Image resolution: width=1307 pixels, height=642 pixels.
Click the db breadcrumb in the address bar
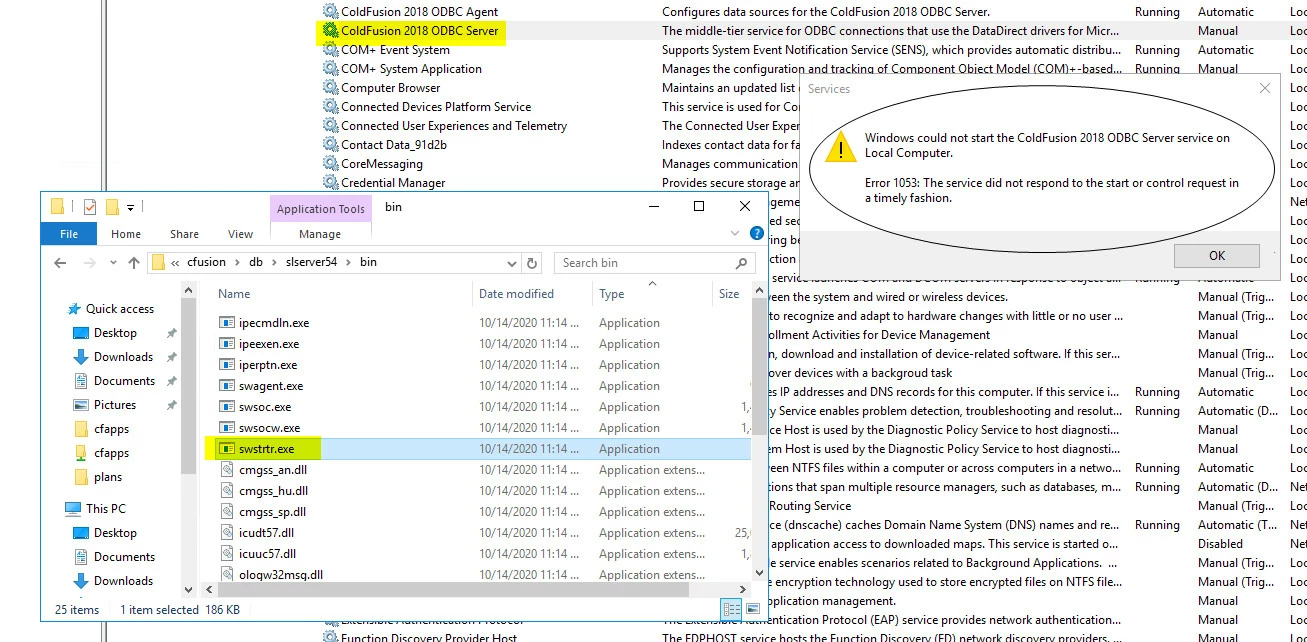[257, 262]
